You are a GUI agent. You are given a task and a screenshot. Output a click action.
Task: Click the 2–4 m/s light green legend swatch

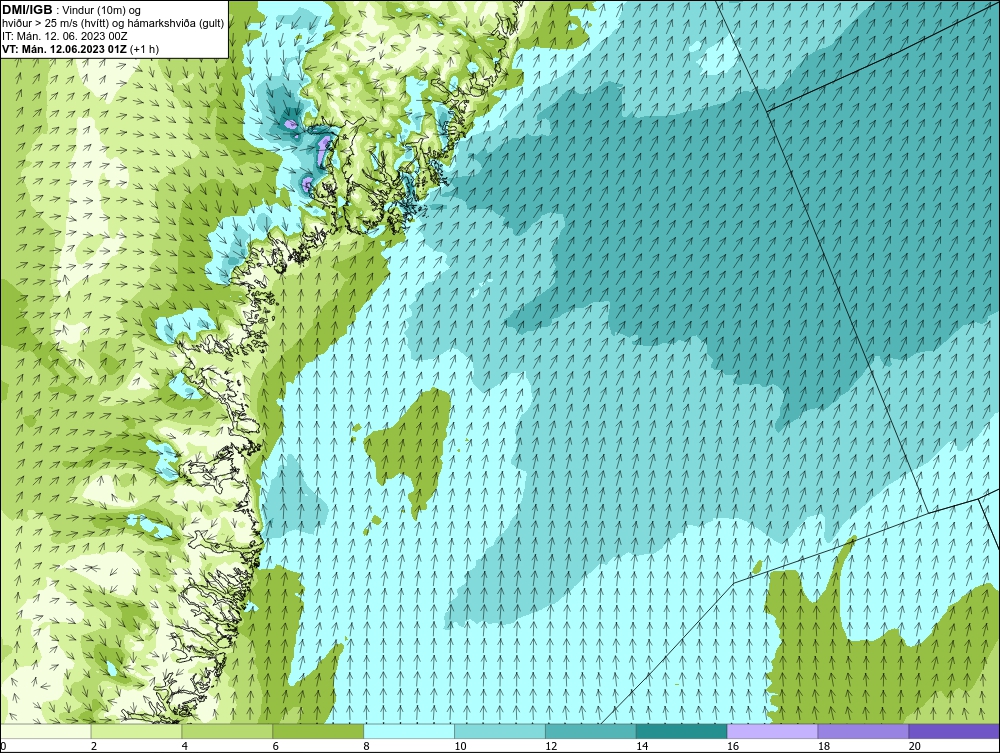(x=136, y=731)
